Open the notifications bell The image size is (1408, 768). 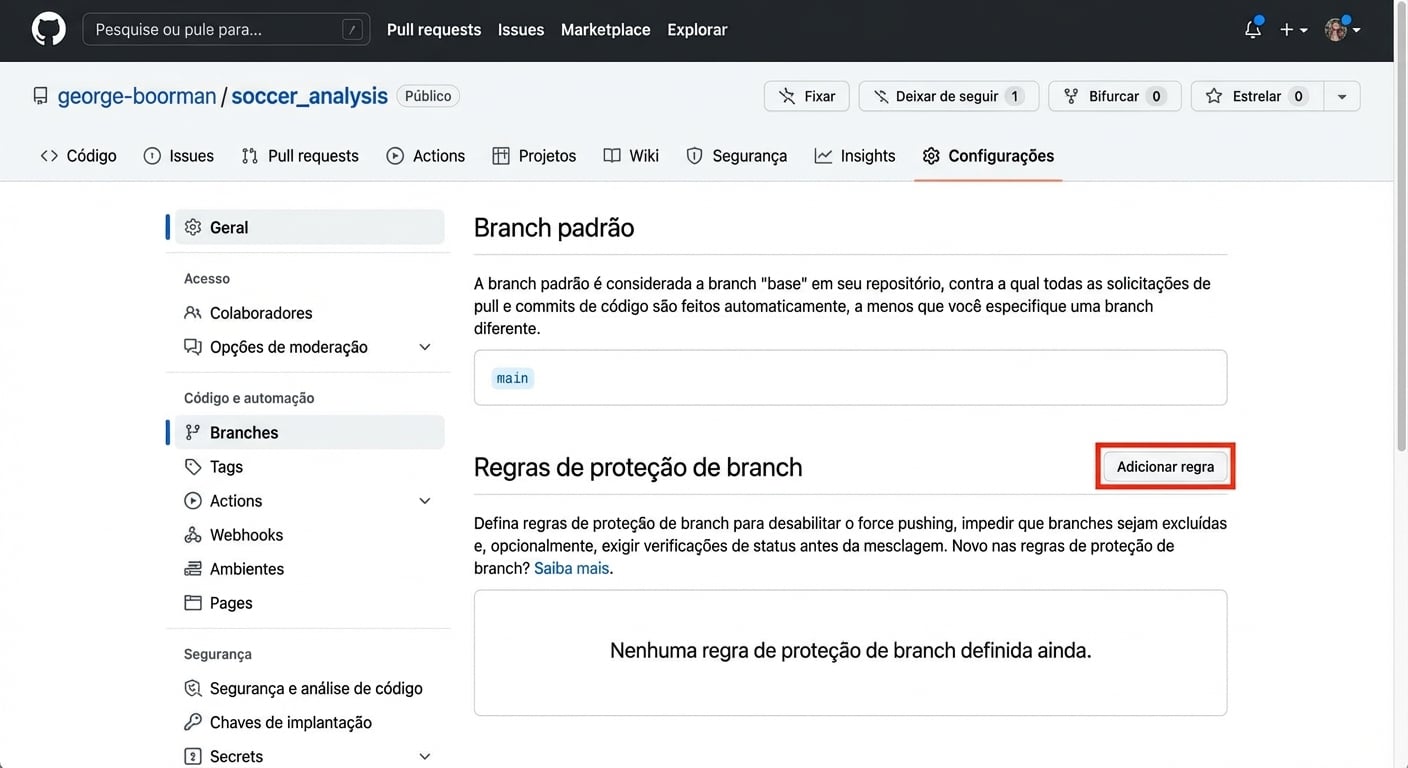pyautogui.click(x=1252, y=29)
